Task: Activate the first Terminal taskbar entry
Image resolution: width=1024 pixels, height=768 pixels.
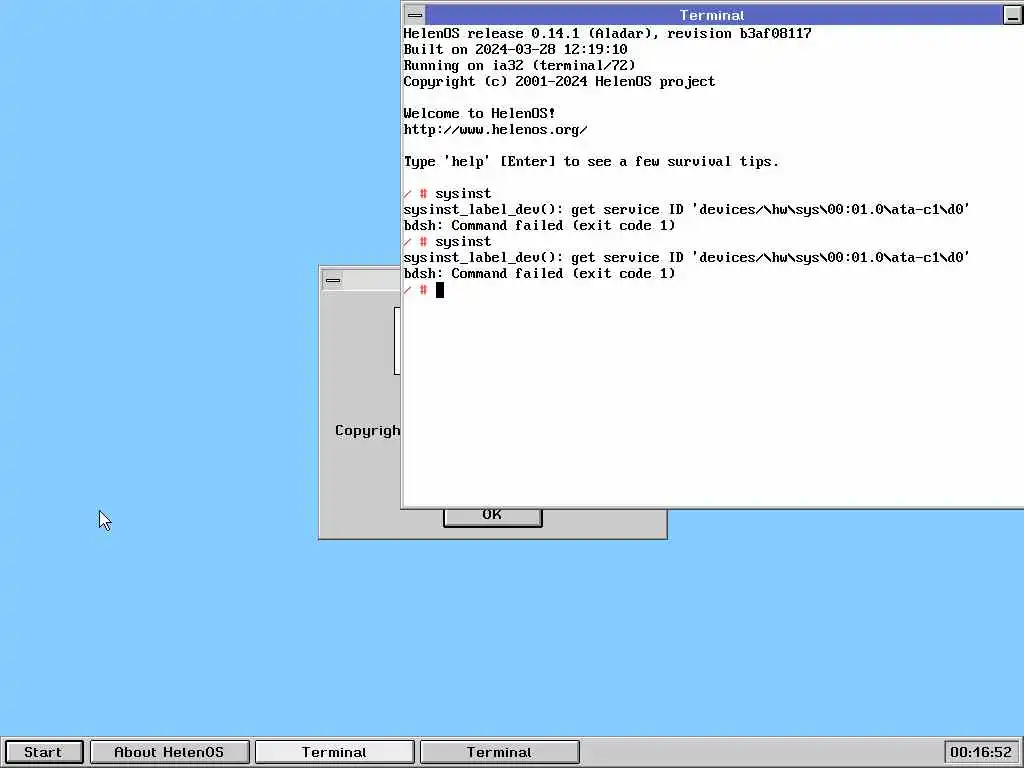Action: coord(334,752)
